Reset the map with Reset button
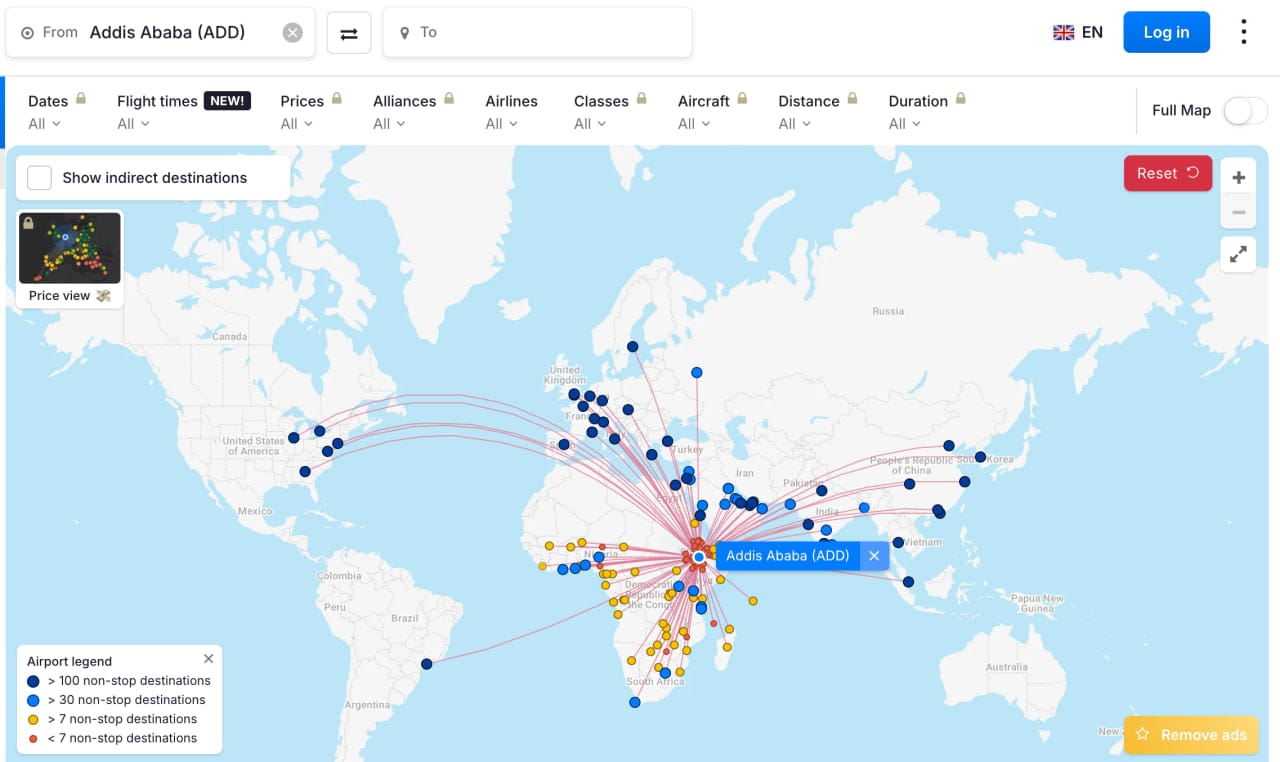The height and width of the screenshot is (762, 1280). click(1167, 173)
